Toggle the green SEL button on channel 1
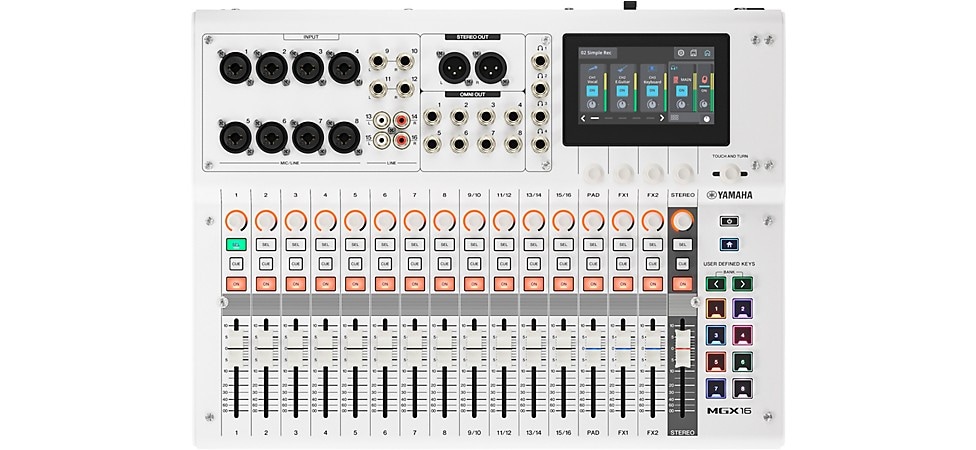976x450 pixels. coord(237,245)
